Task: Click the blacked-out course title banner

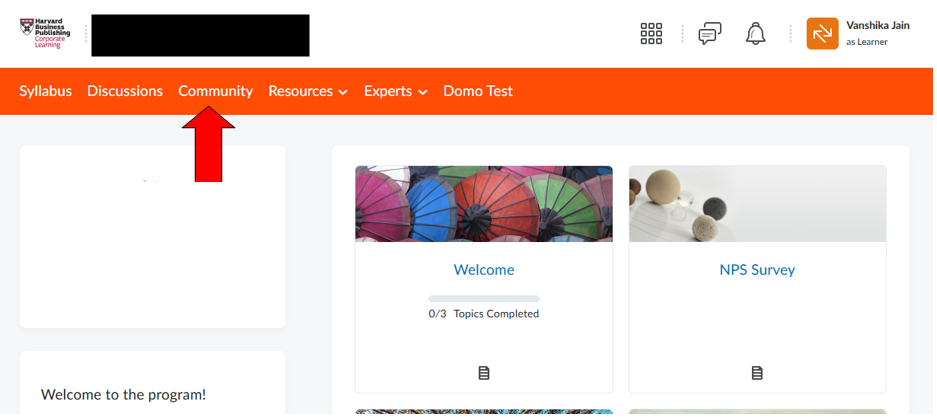Action: [x=200, y=35]
